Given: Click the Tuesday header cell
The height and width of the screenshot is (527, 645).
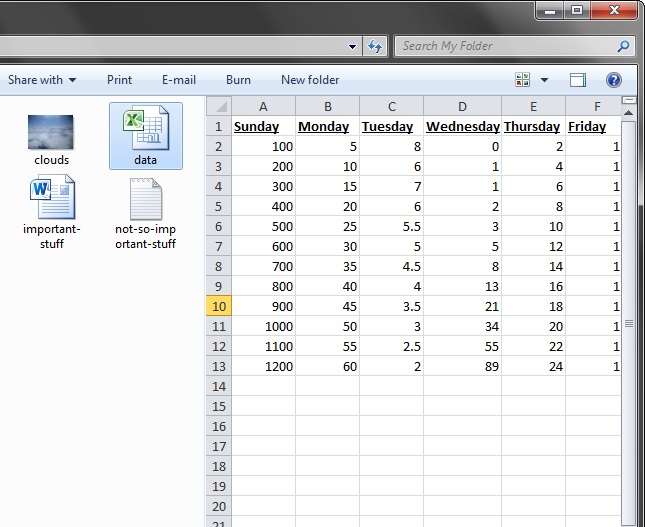Looking at the screenshot, I should [392, 126].
